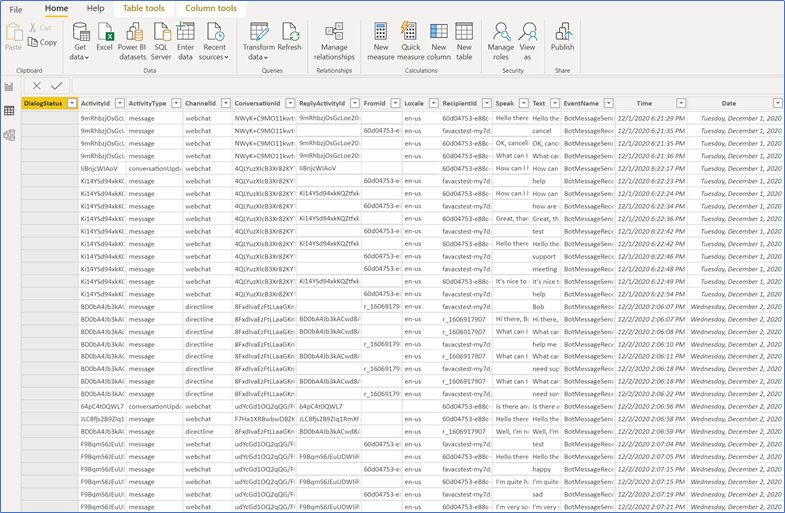Create a Quick measure

pyautogui.click(x=409, y=31)
